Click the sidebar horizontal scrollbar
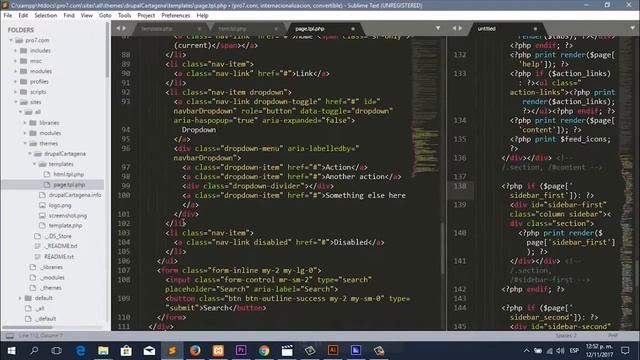 pos(28,327)
